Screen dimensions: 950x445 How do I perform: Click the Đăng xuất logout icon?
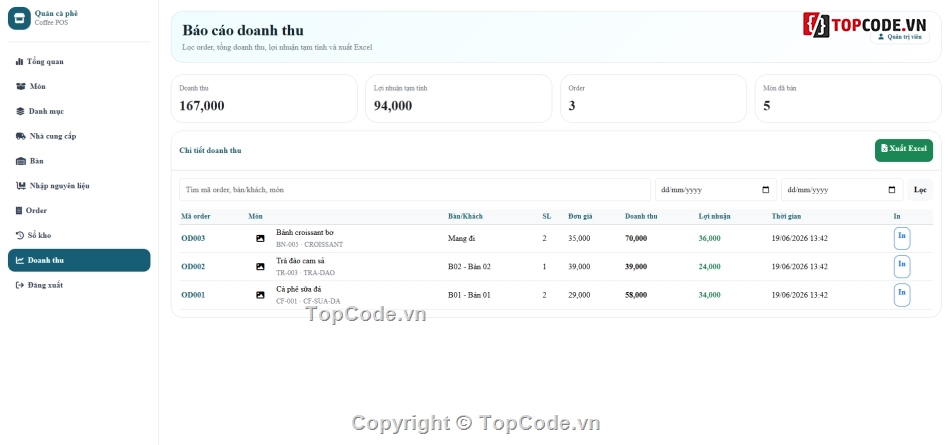(x=19, y=285)
